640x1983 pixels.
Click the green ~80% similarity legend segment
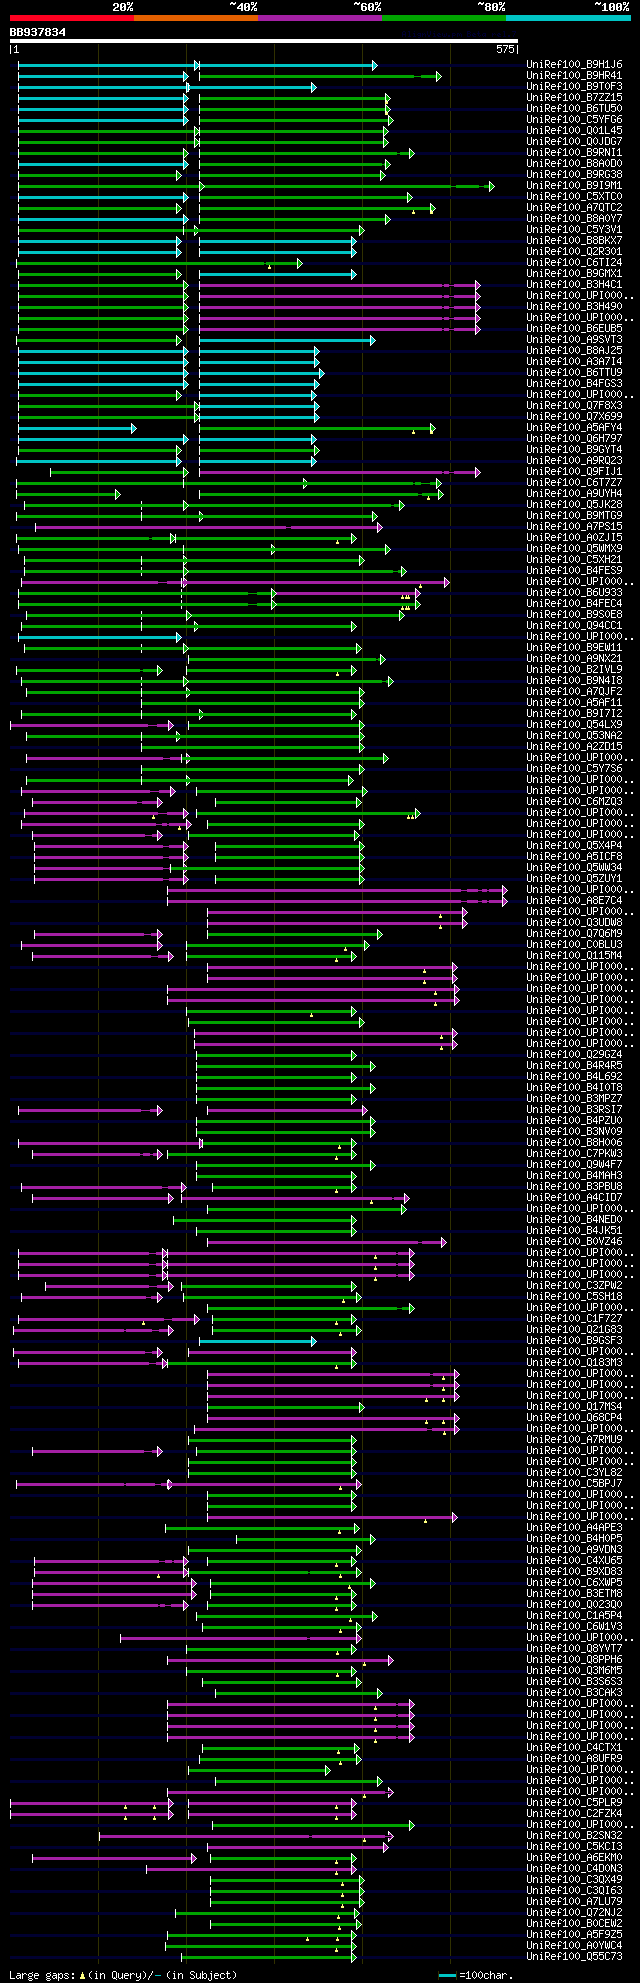click(x=443, y=18)
